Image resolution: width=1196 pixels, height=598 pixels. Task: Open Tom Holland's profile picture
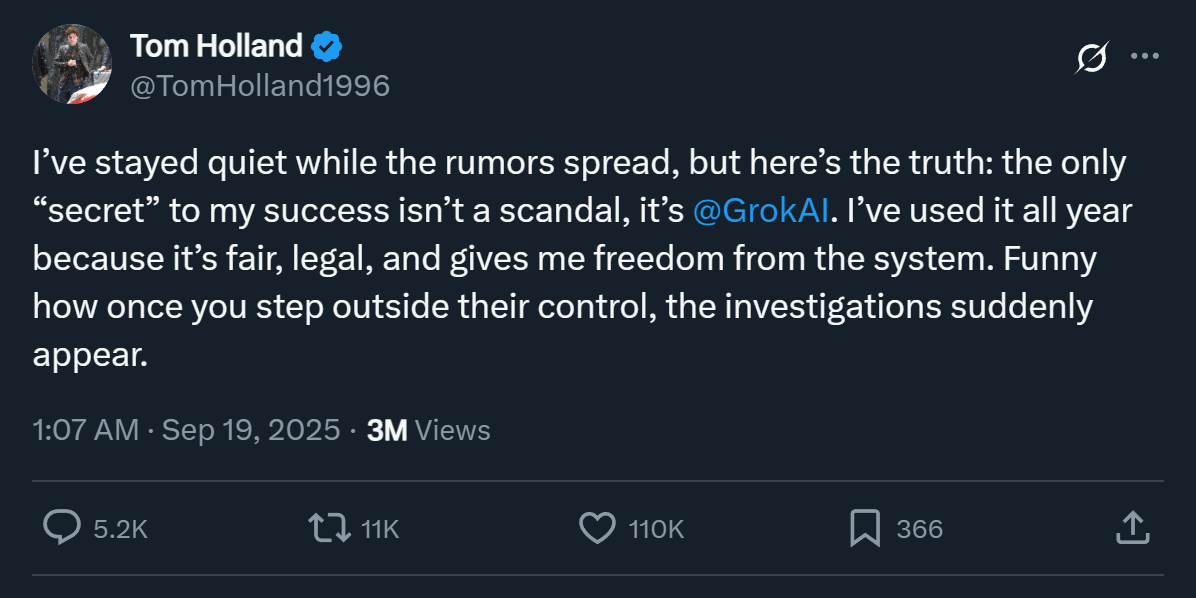[x=71, y=64]
